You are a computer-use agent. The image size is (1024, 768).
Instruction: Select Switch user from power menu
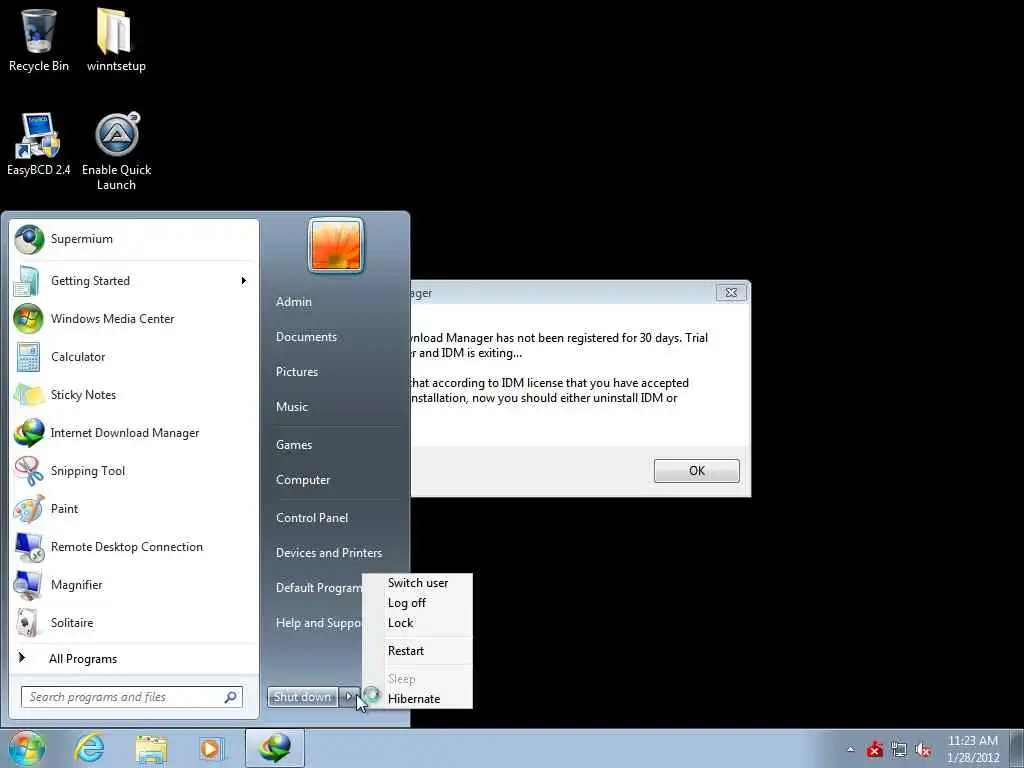coord(418,583)
